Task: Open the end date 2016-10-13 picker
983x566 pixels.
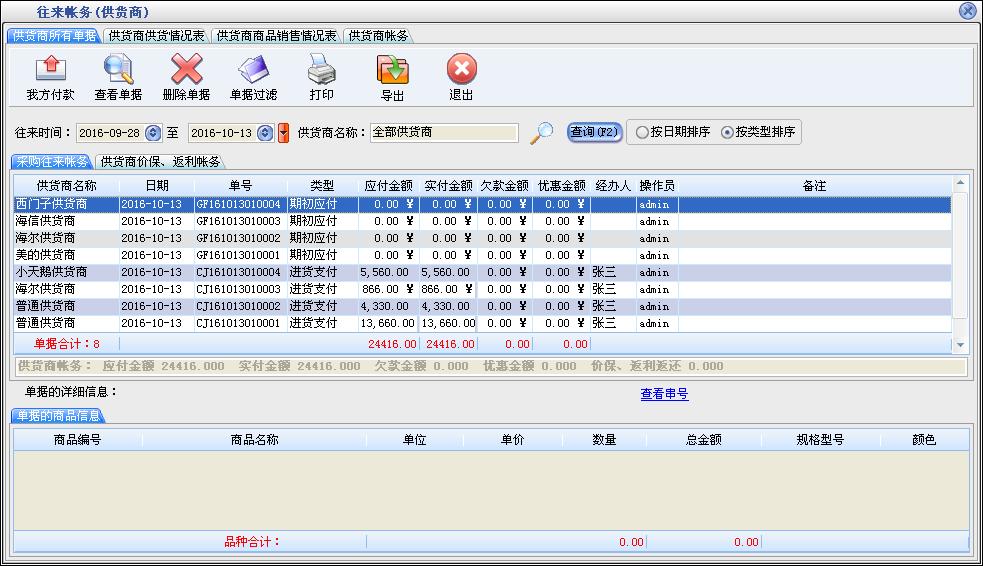Action: pos(265,133)
